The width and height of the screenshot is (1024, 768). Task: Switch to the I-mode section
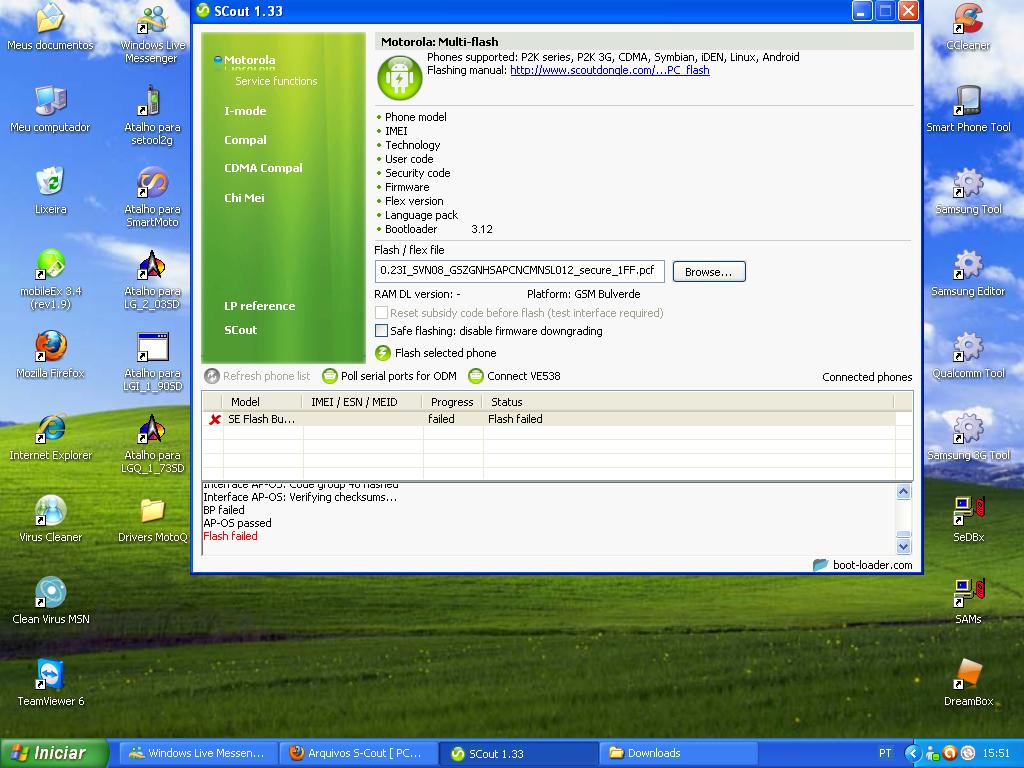(x=245, y=111)
